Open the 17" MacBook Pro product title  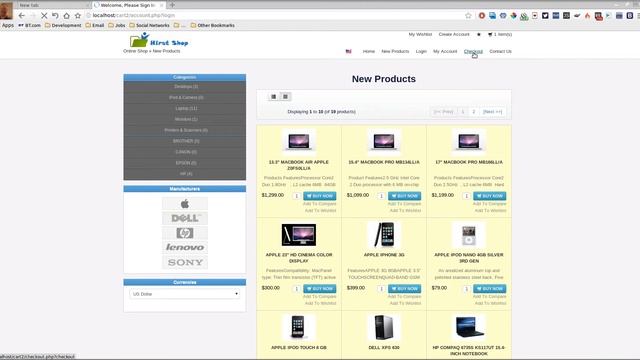pyautogui.click(x=469, y=162)
